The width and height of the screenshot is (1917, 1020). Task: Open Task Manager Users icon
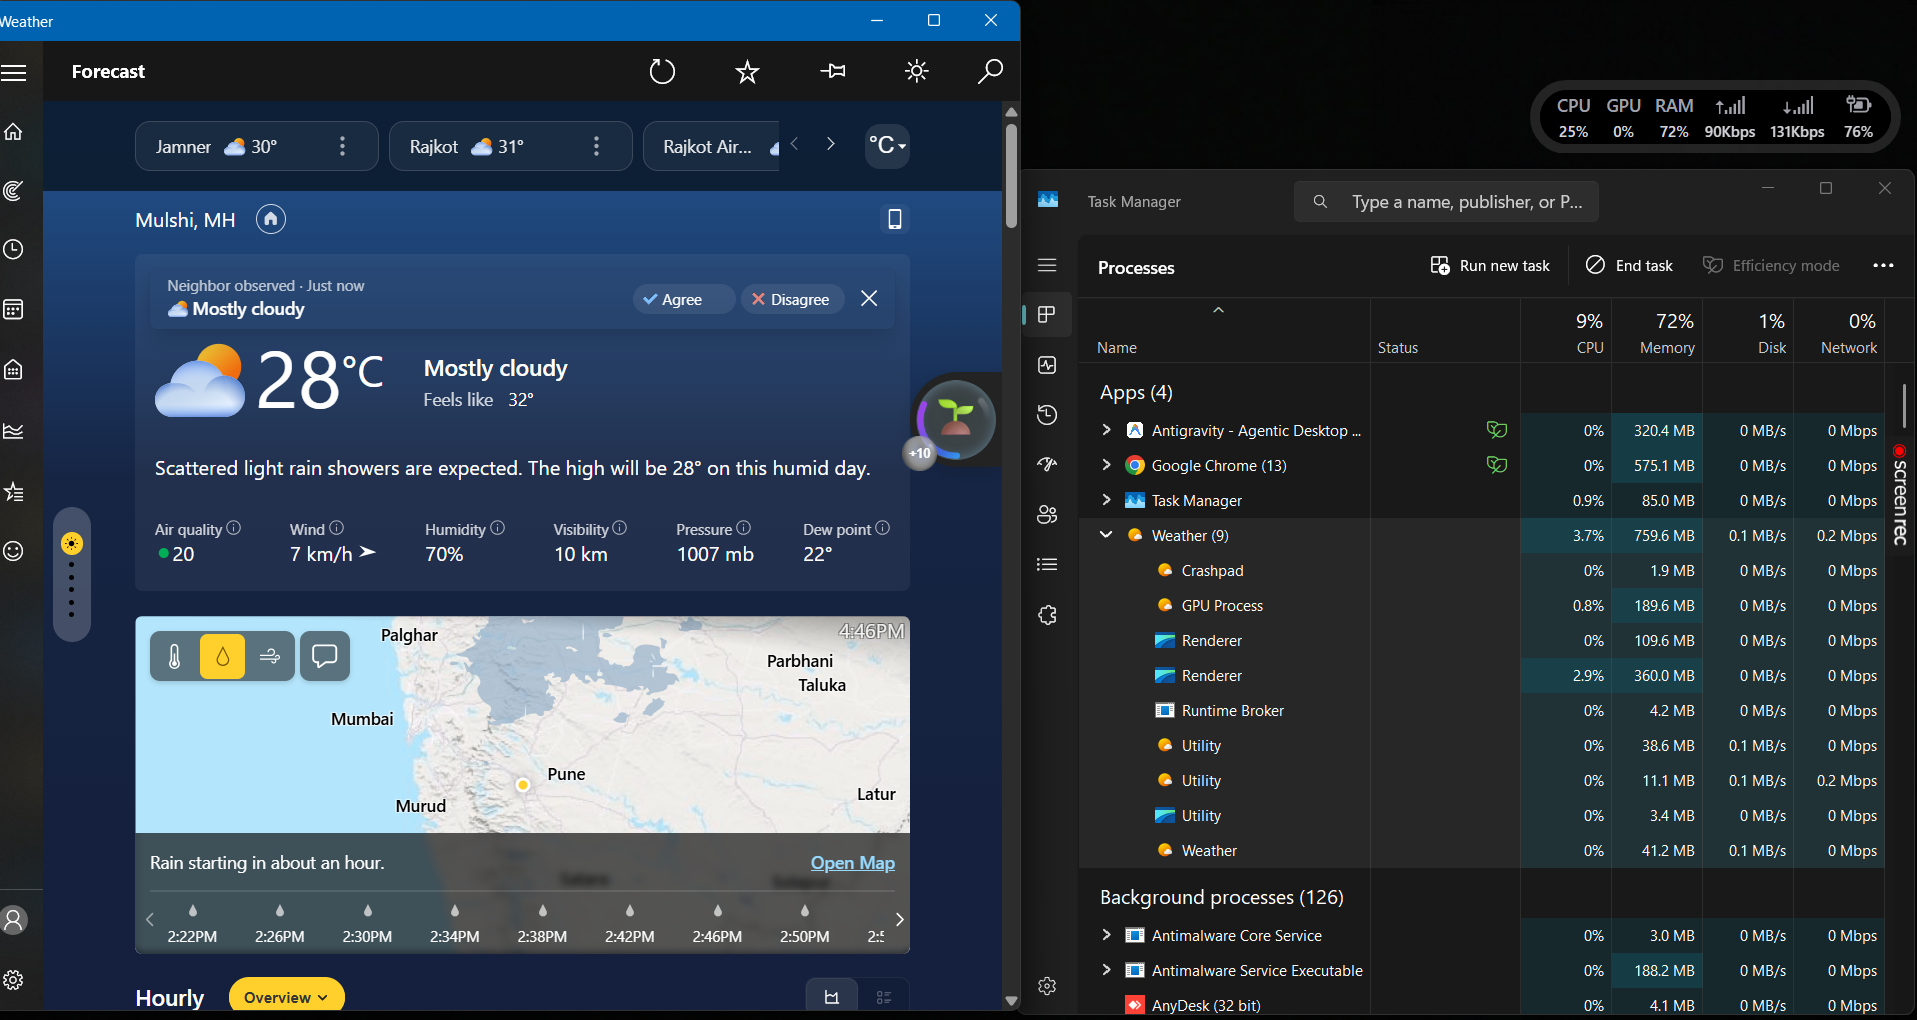pos(1047,515)
